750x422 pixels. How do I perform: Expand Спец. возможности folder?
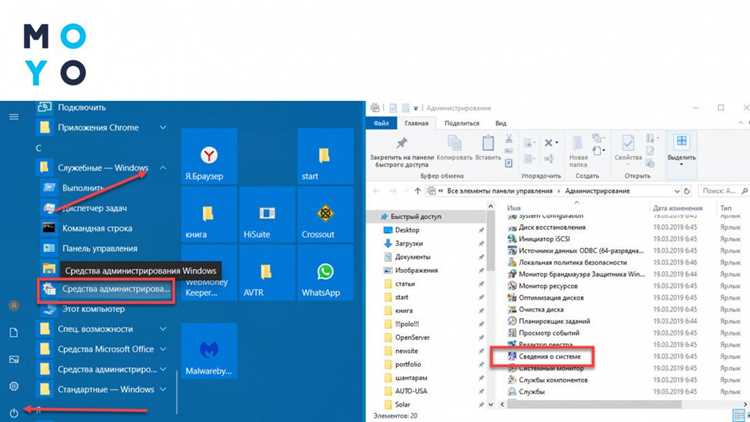[163, 329]
